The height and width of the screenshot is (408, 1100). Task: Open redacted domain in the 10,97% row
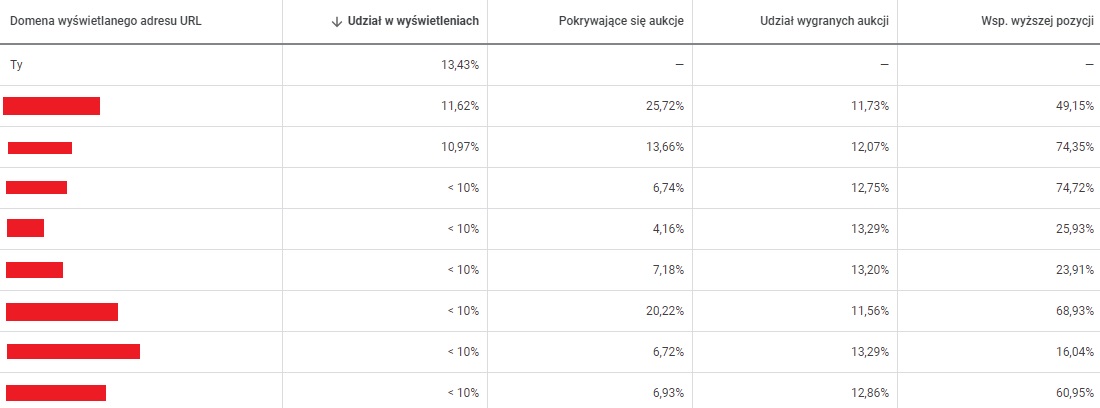(40, 148)
